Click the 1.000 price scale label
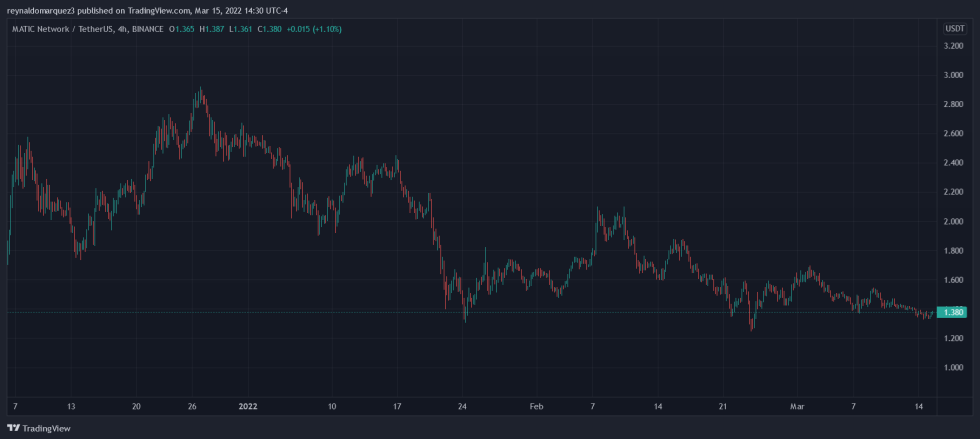This screenshot has width=980, height=439. (x=954, y=367)
